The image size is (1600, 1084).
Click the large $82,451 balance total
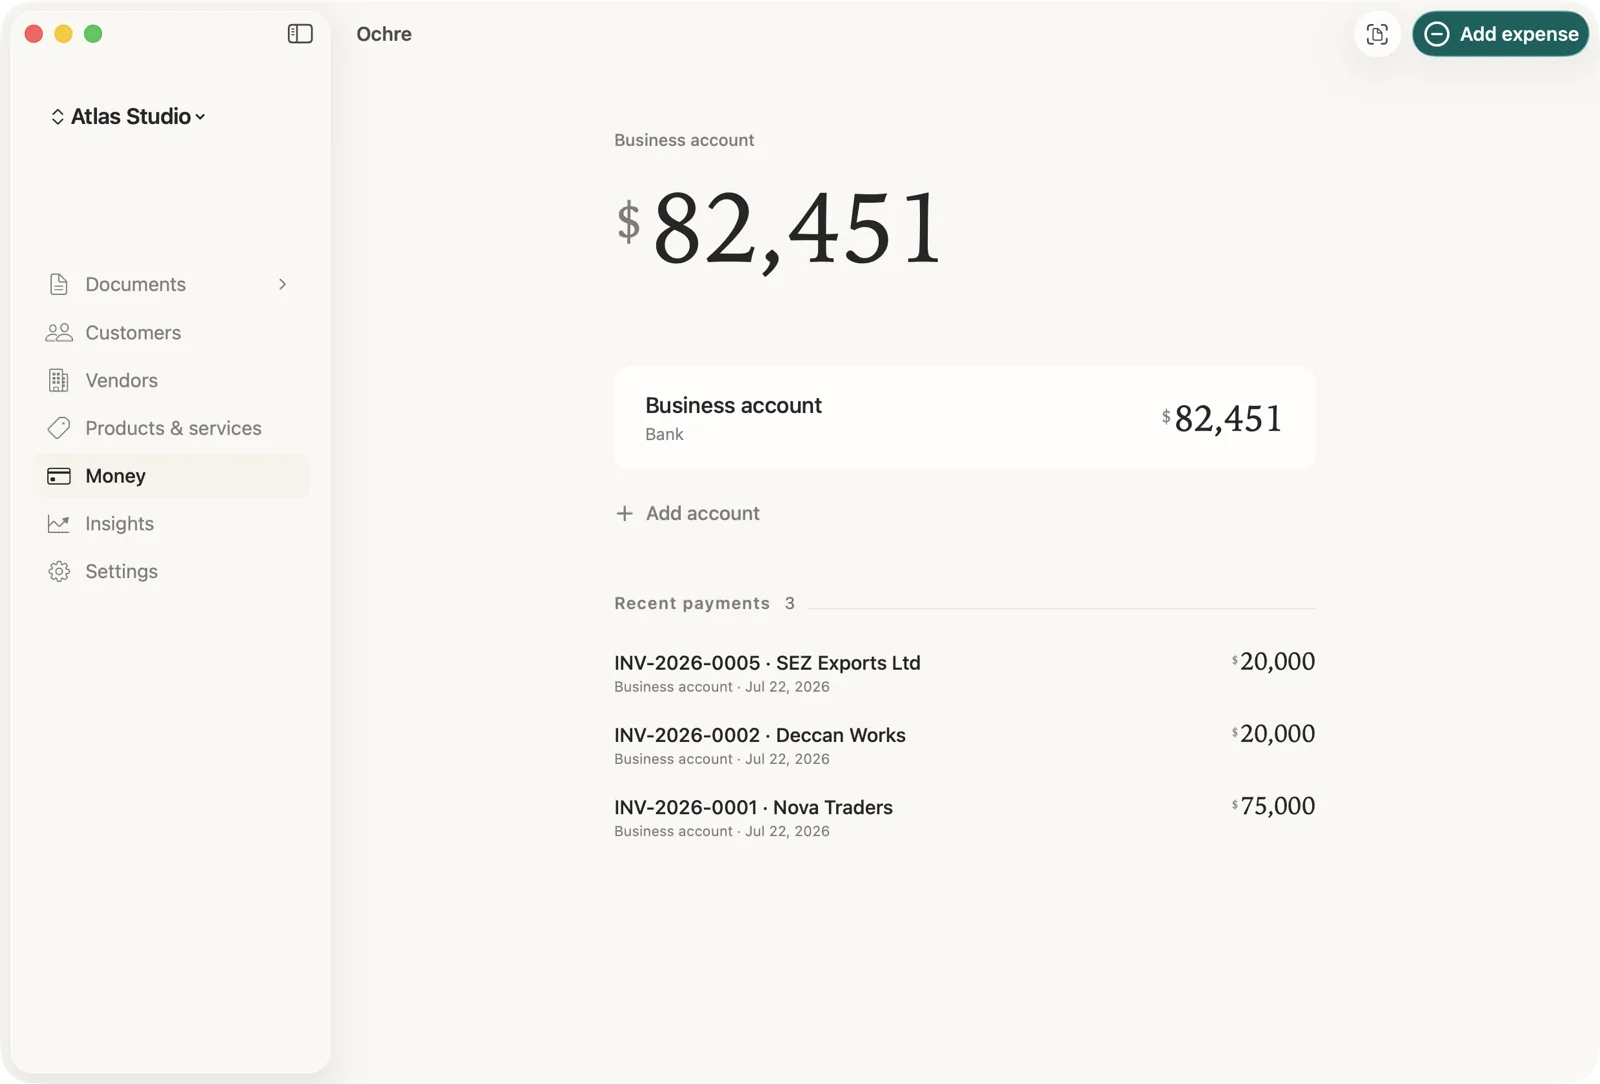[x=780, y=230]
